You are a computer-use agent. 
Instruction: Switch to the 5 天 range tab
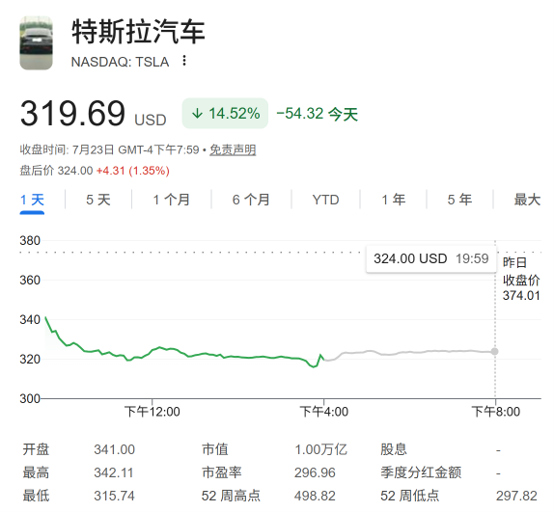(x=98, y=200)
